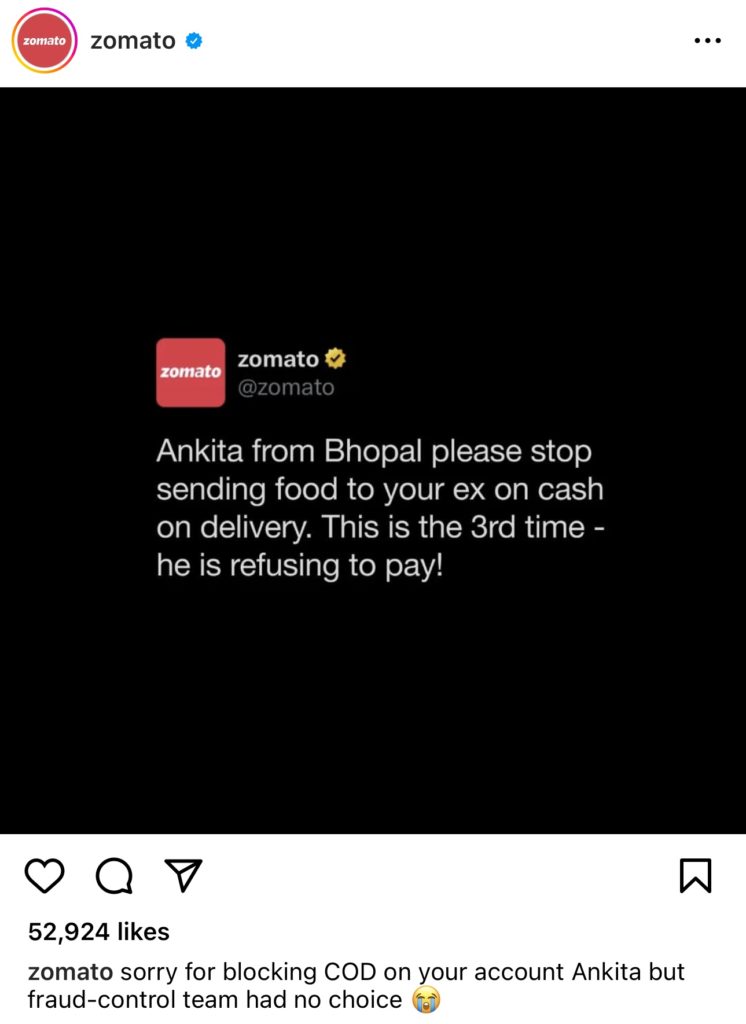
Task: View Zomato's story from the ringed avatar
Action: pyautogui.click(x=44, y=40)
